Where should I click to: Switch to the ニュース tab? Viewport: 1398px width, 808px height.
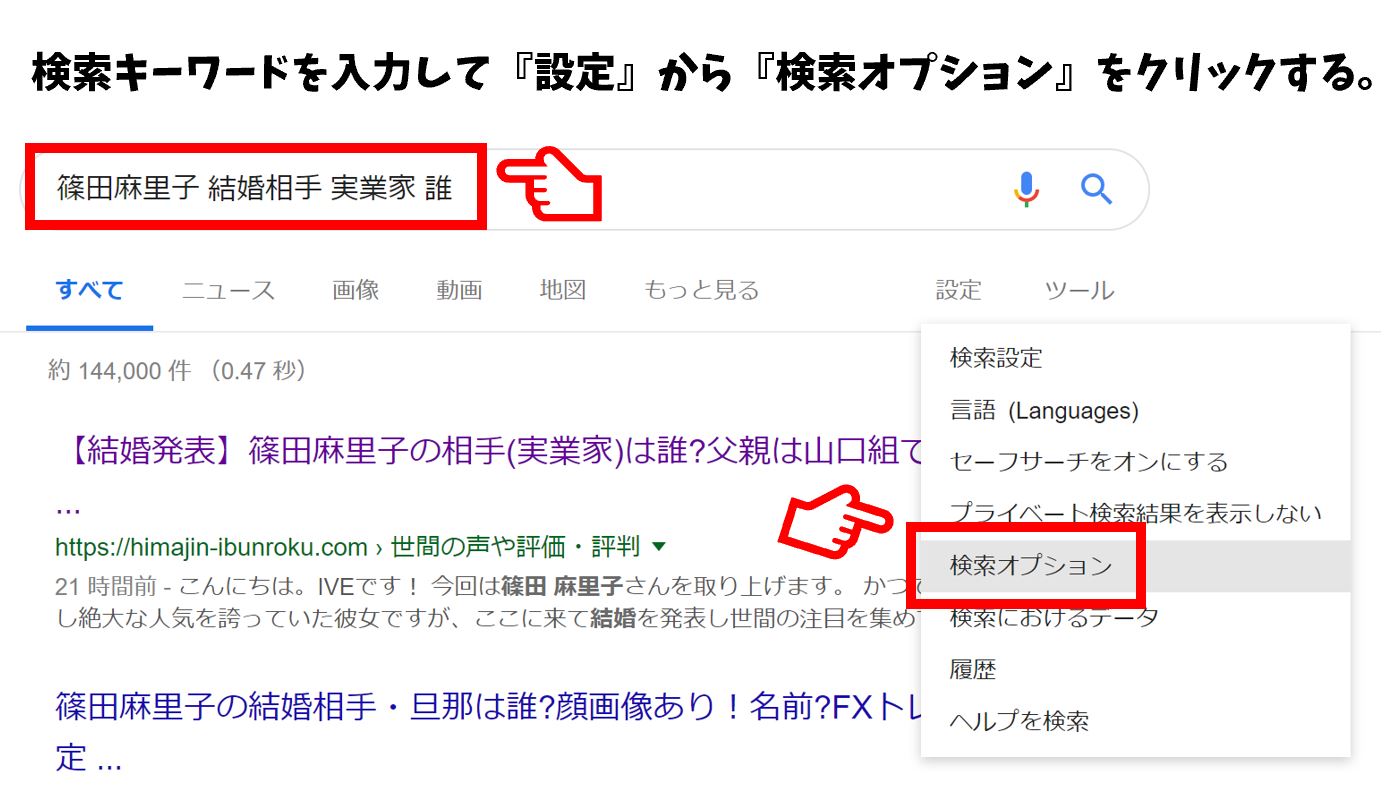(x=228, y=291)
